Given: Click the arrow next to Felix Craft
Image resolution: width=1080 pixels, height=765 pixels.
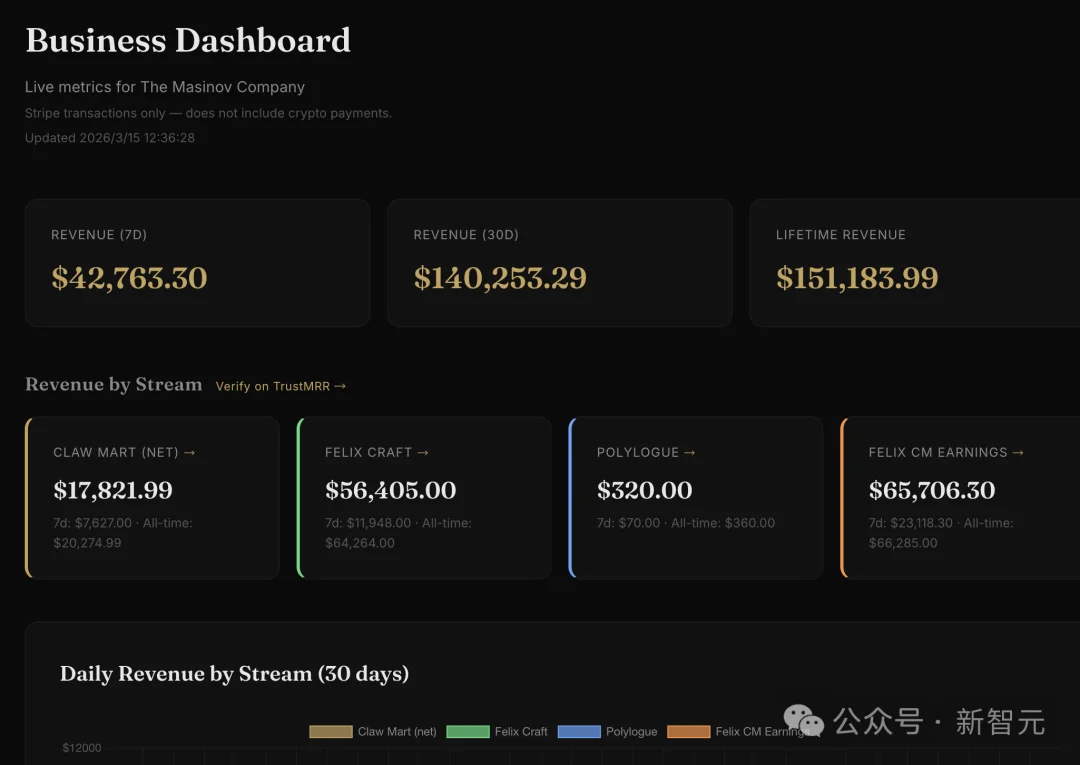Looking at the screenshot, I should click(423, 453).
